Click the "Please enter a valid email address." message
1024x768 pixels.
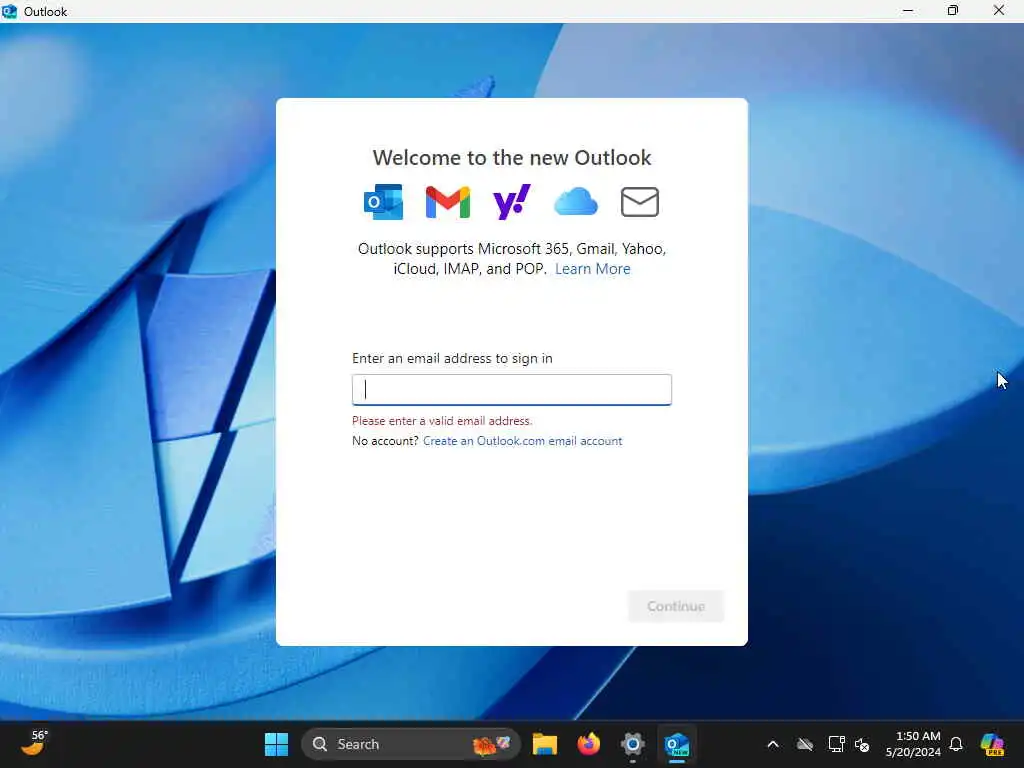pos(442,421)
